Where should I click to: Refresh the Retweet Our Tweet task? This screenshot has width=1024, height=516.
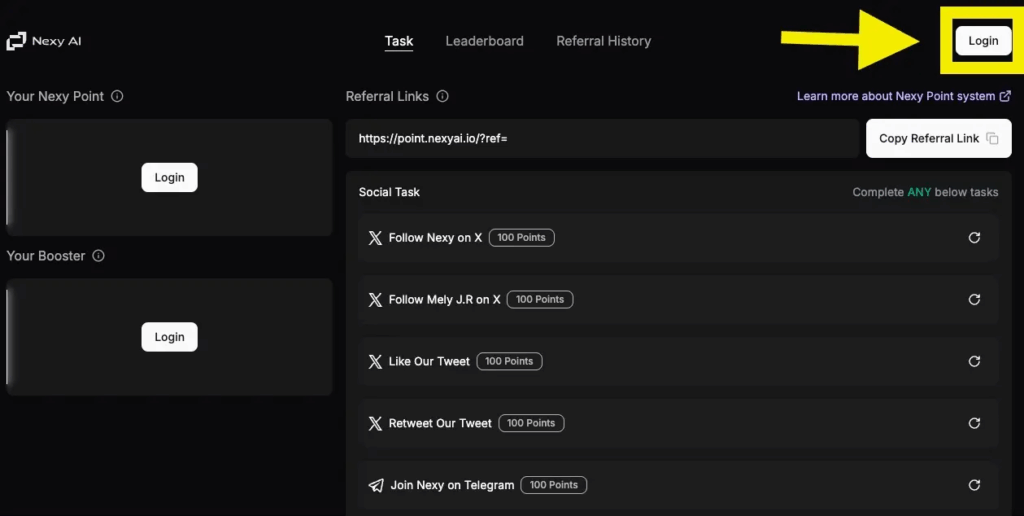point(974,423)
